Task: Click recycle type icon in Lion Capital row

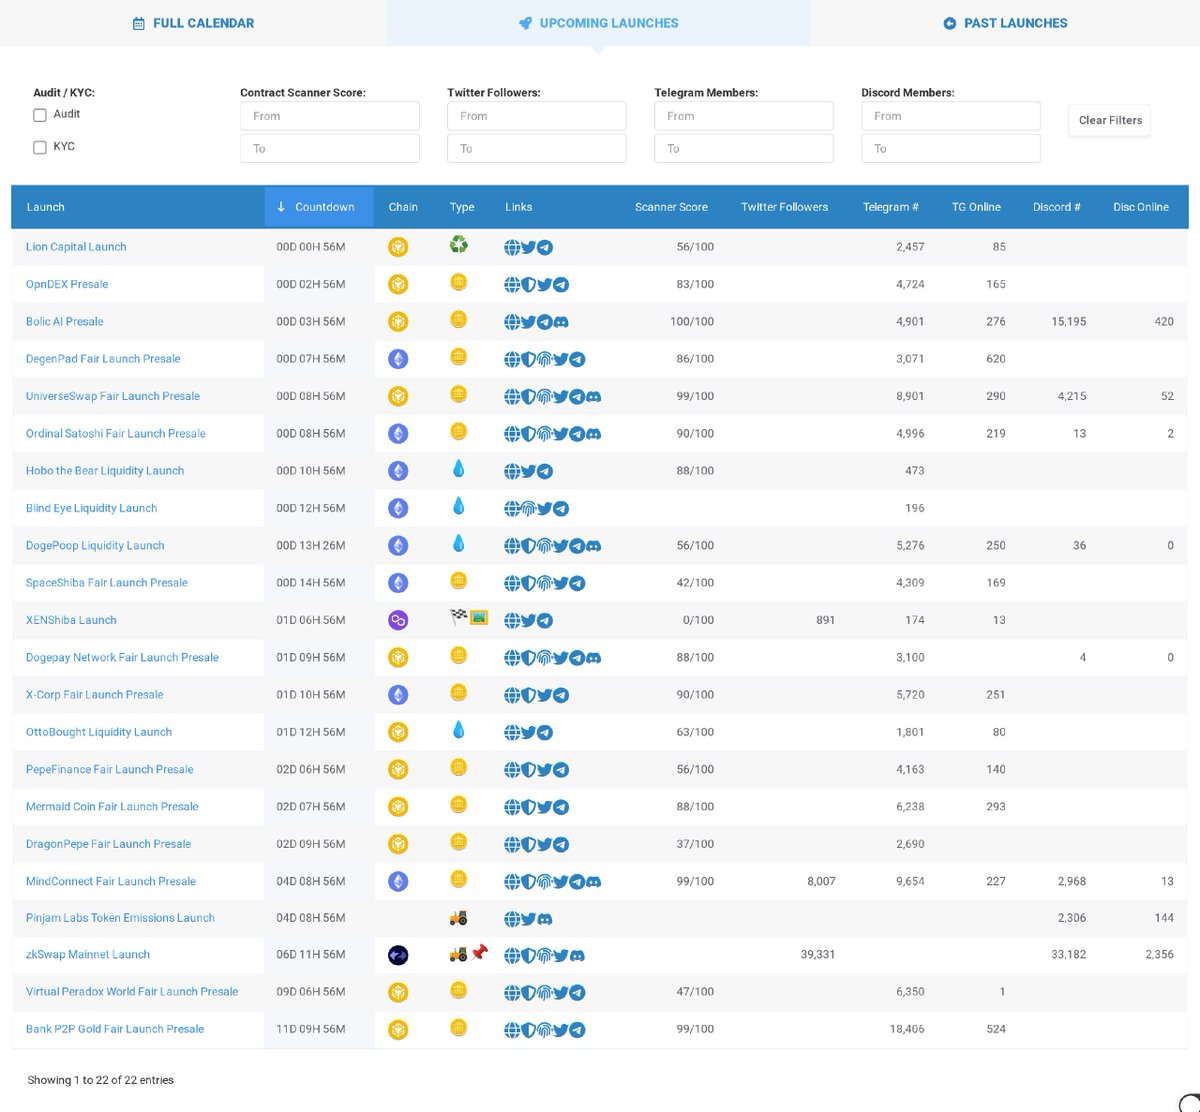Action: pyautogui.click(x=458, y=244)
